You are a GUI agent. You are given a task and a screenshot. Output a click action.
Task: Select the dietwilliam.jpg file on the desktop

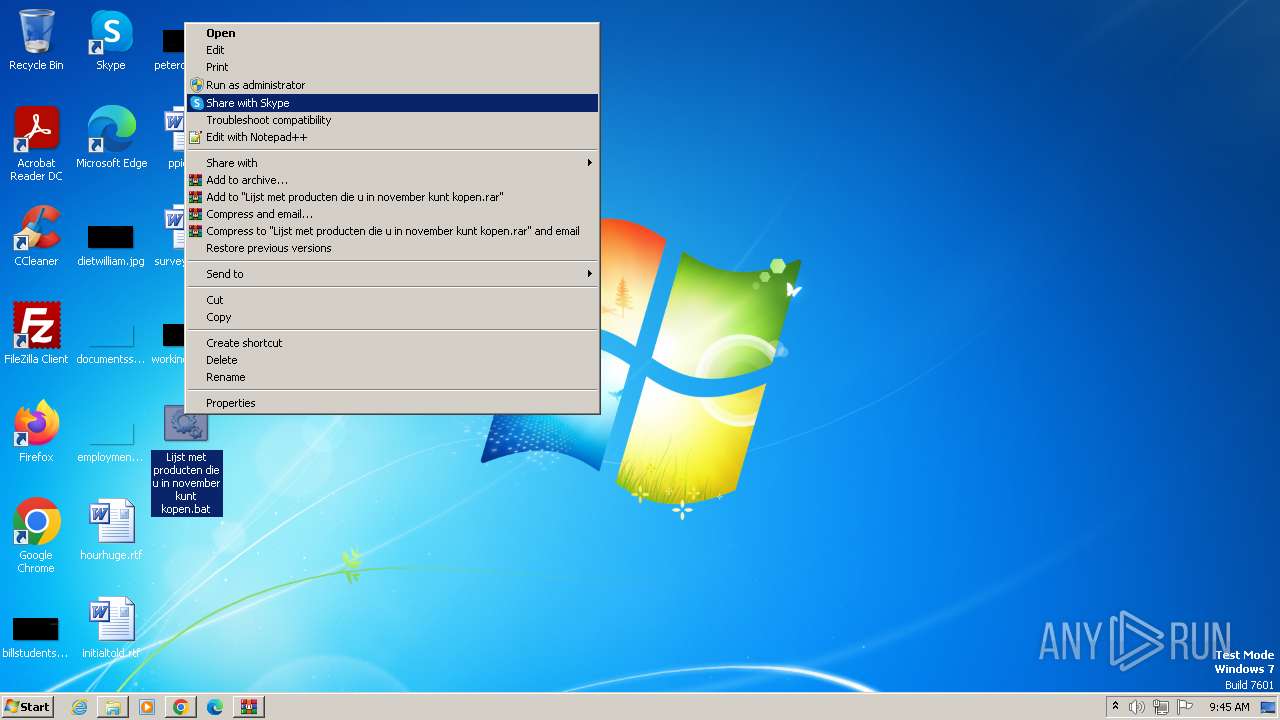click(x=111, y=245)
